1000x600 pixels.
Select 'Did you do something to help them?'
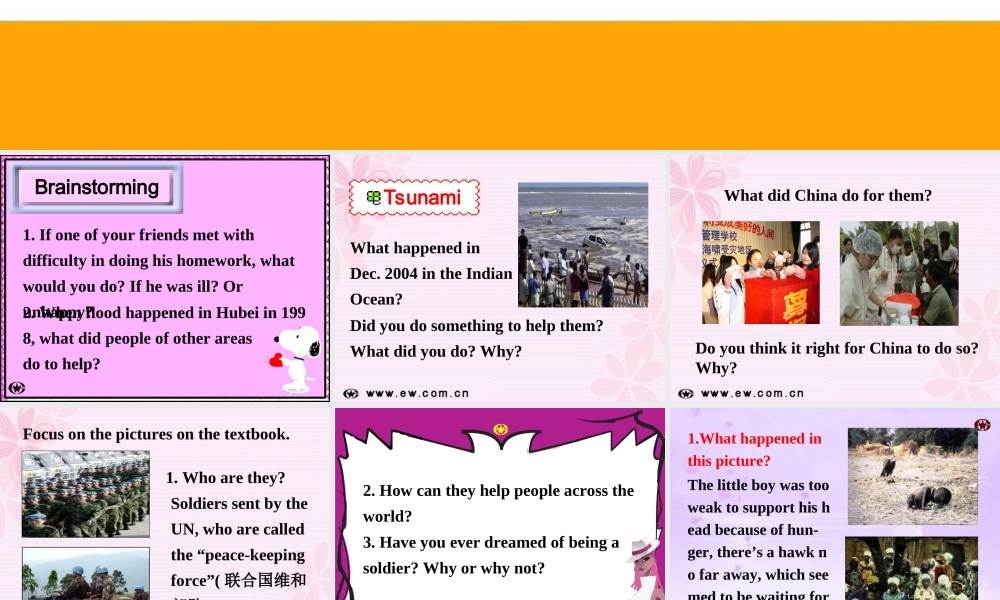tap(476, 326)
